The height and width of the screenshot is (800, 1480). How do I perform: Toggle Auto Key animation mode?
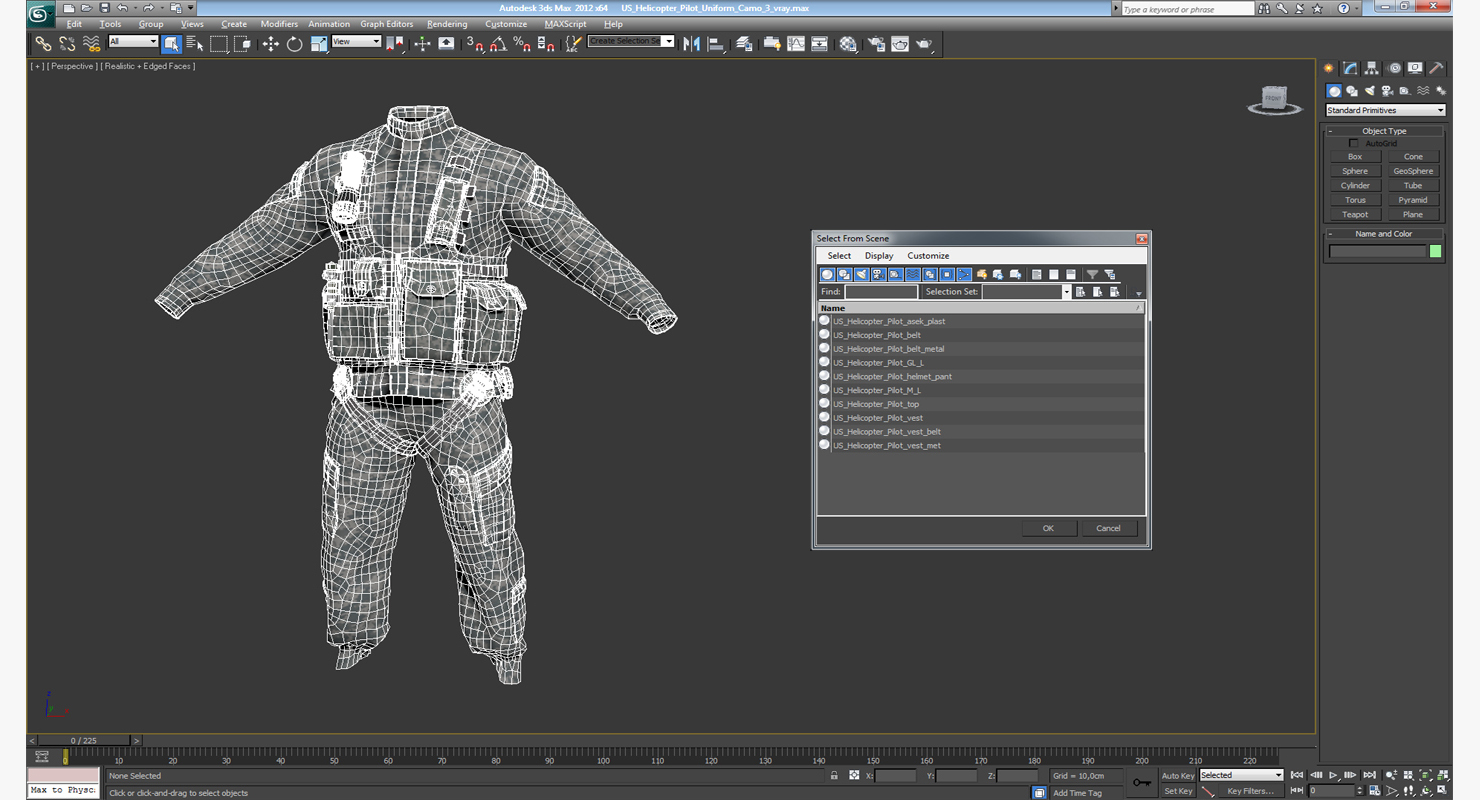click(x=1177, y=775)
